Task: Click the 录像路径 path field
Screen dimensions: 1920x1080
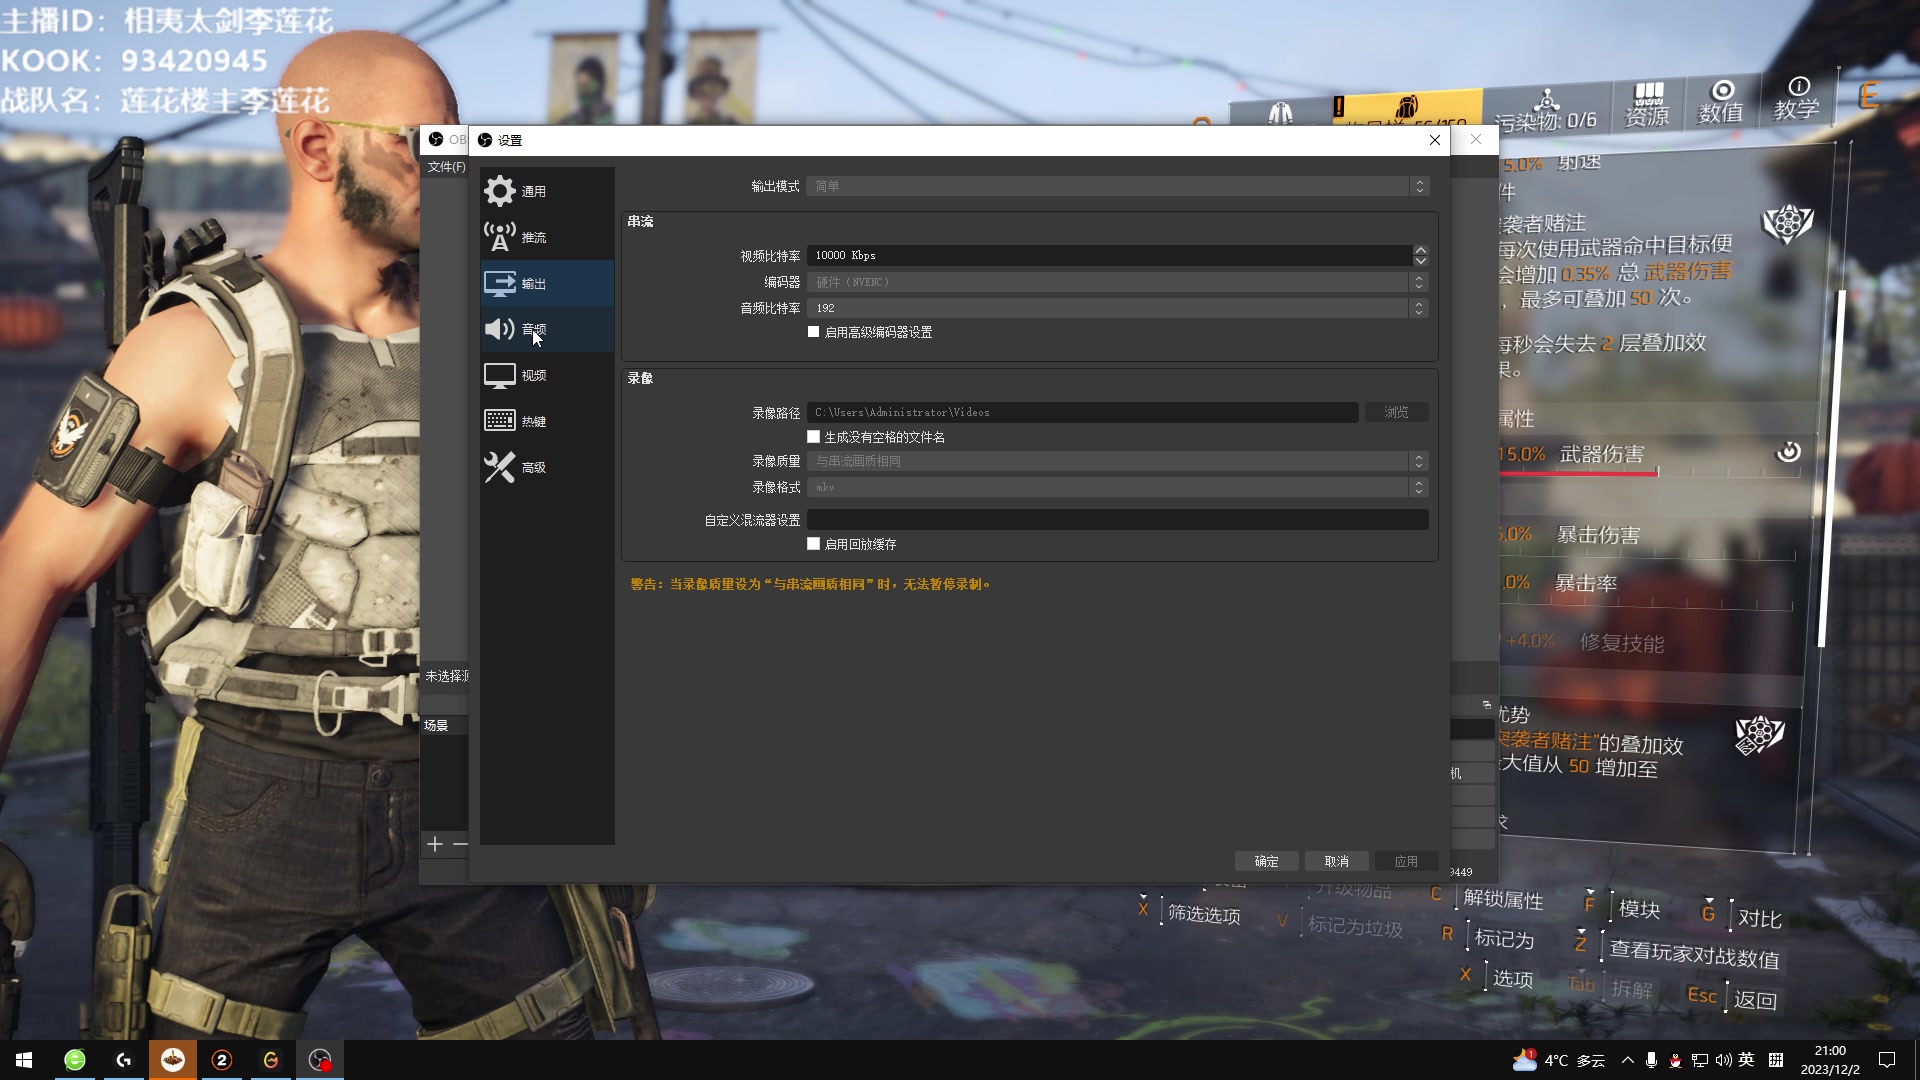Action: point(1082,412)
